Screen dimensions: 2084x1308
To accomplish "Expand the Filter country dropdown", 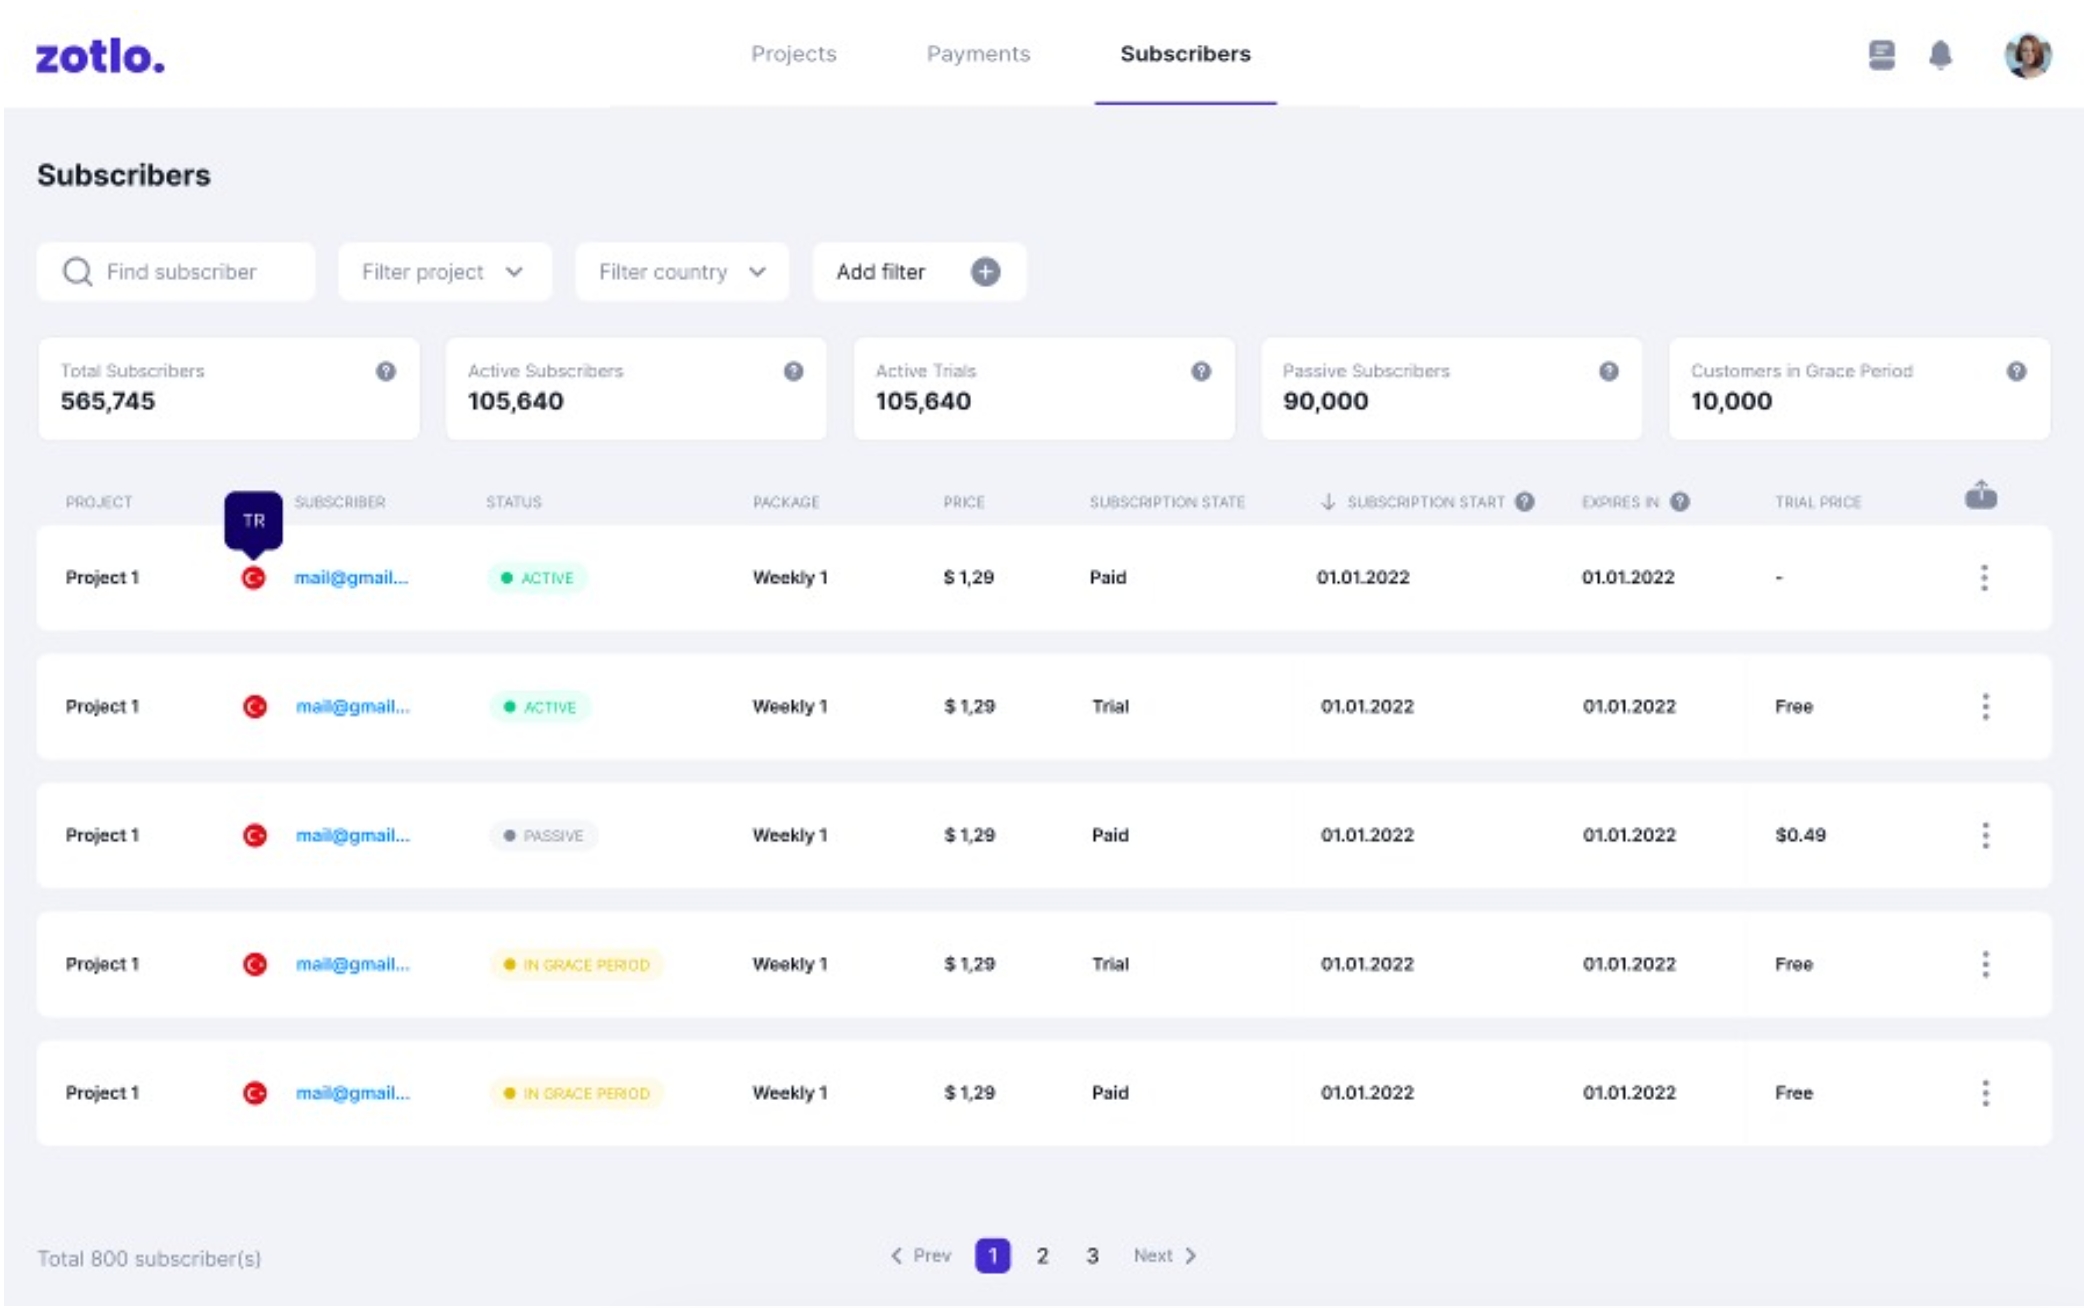I will tap(682, 272).
